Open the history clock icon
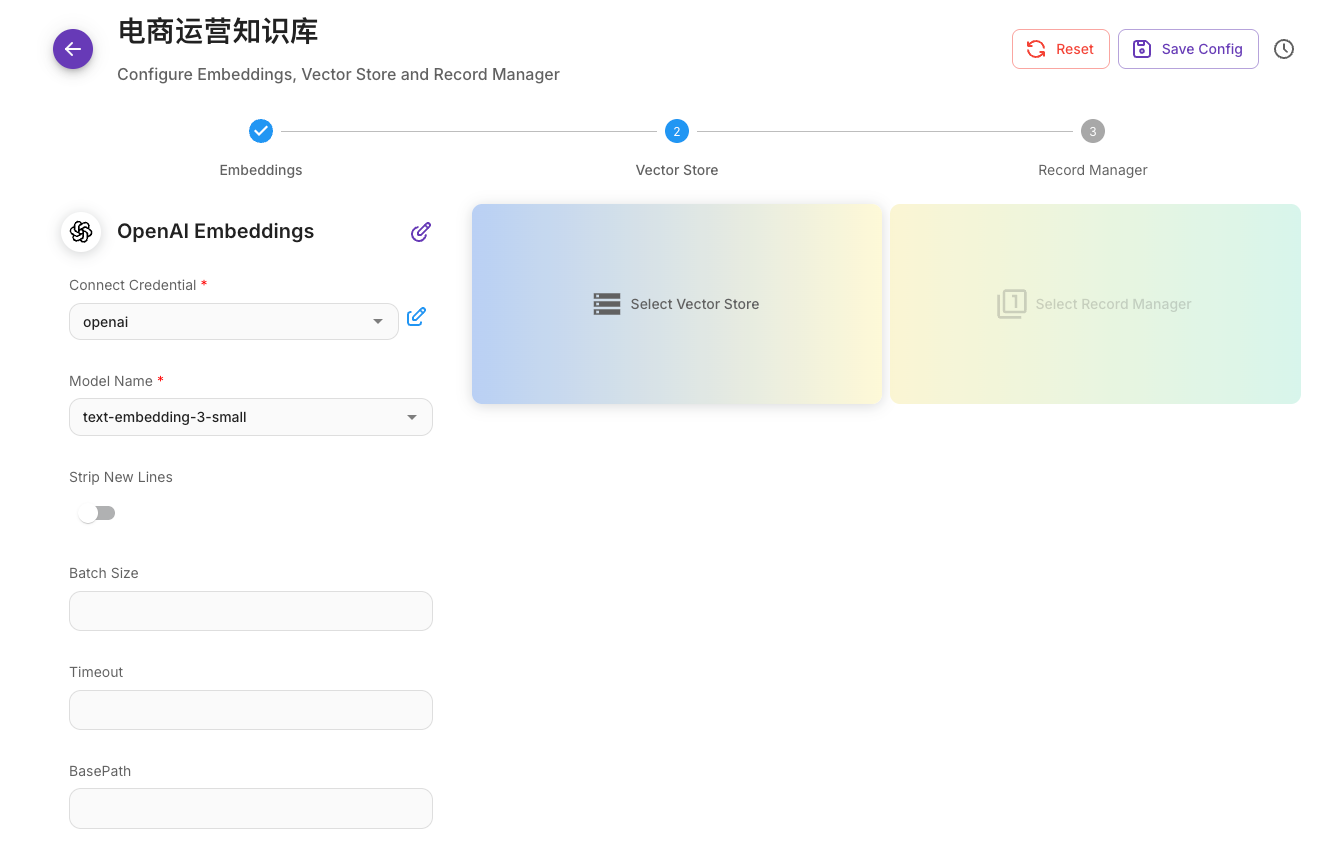Viewport: 1322px width, 850px height. pyautogui.click(x=1284, y=49)
